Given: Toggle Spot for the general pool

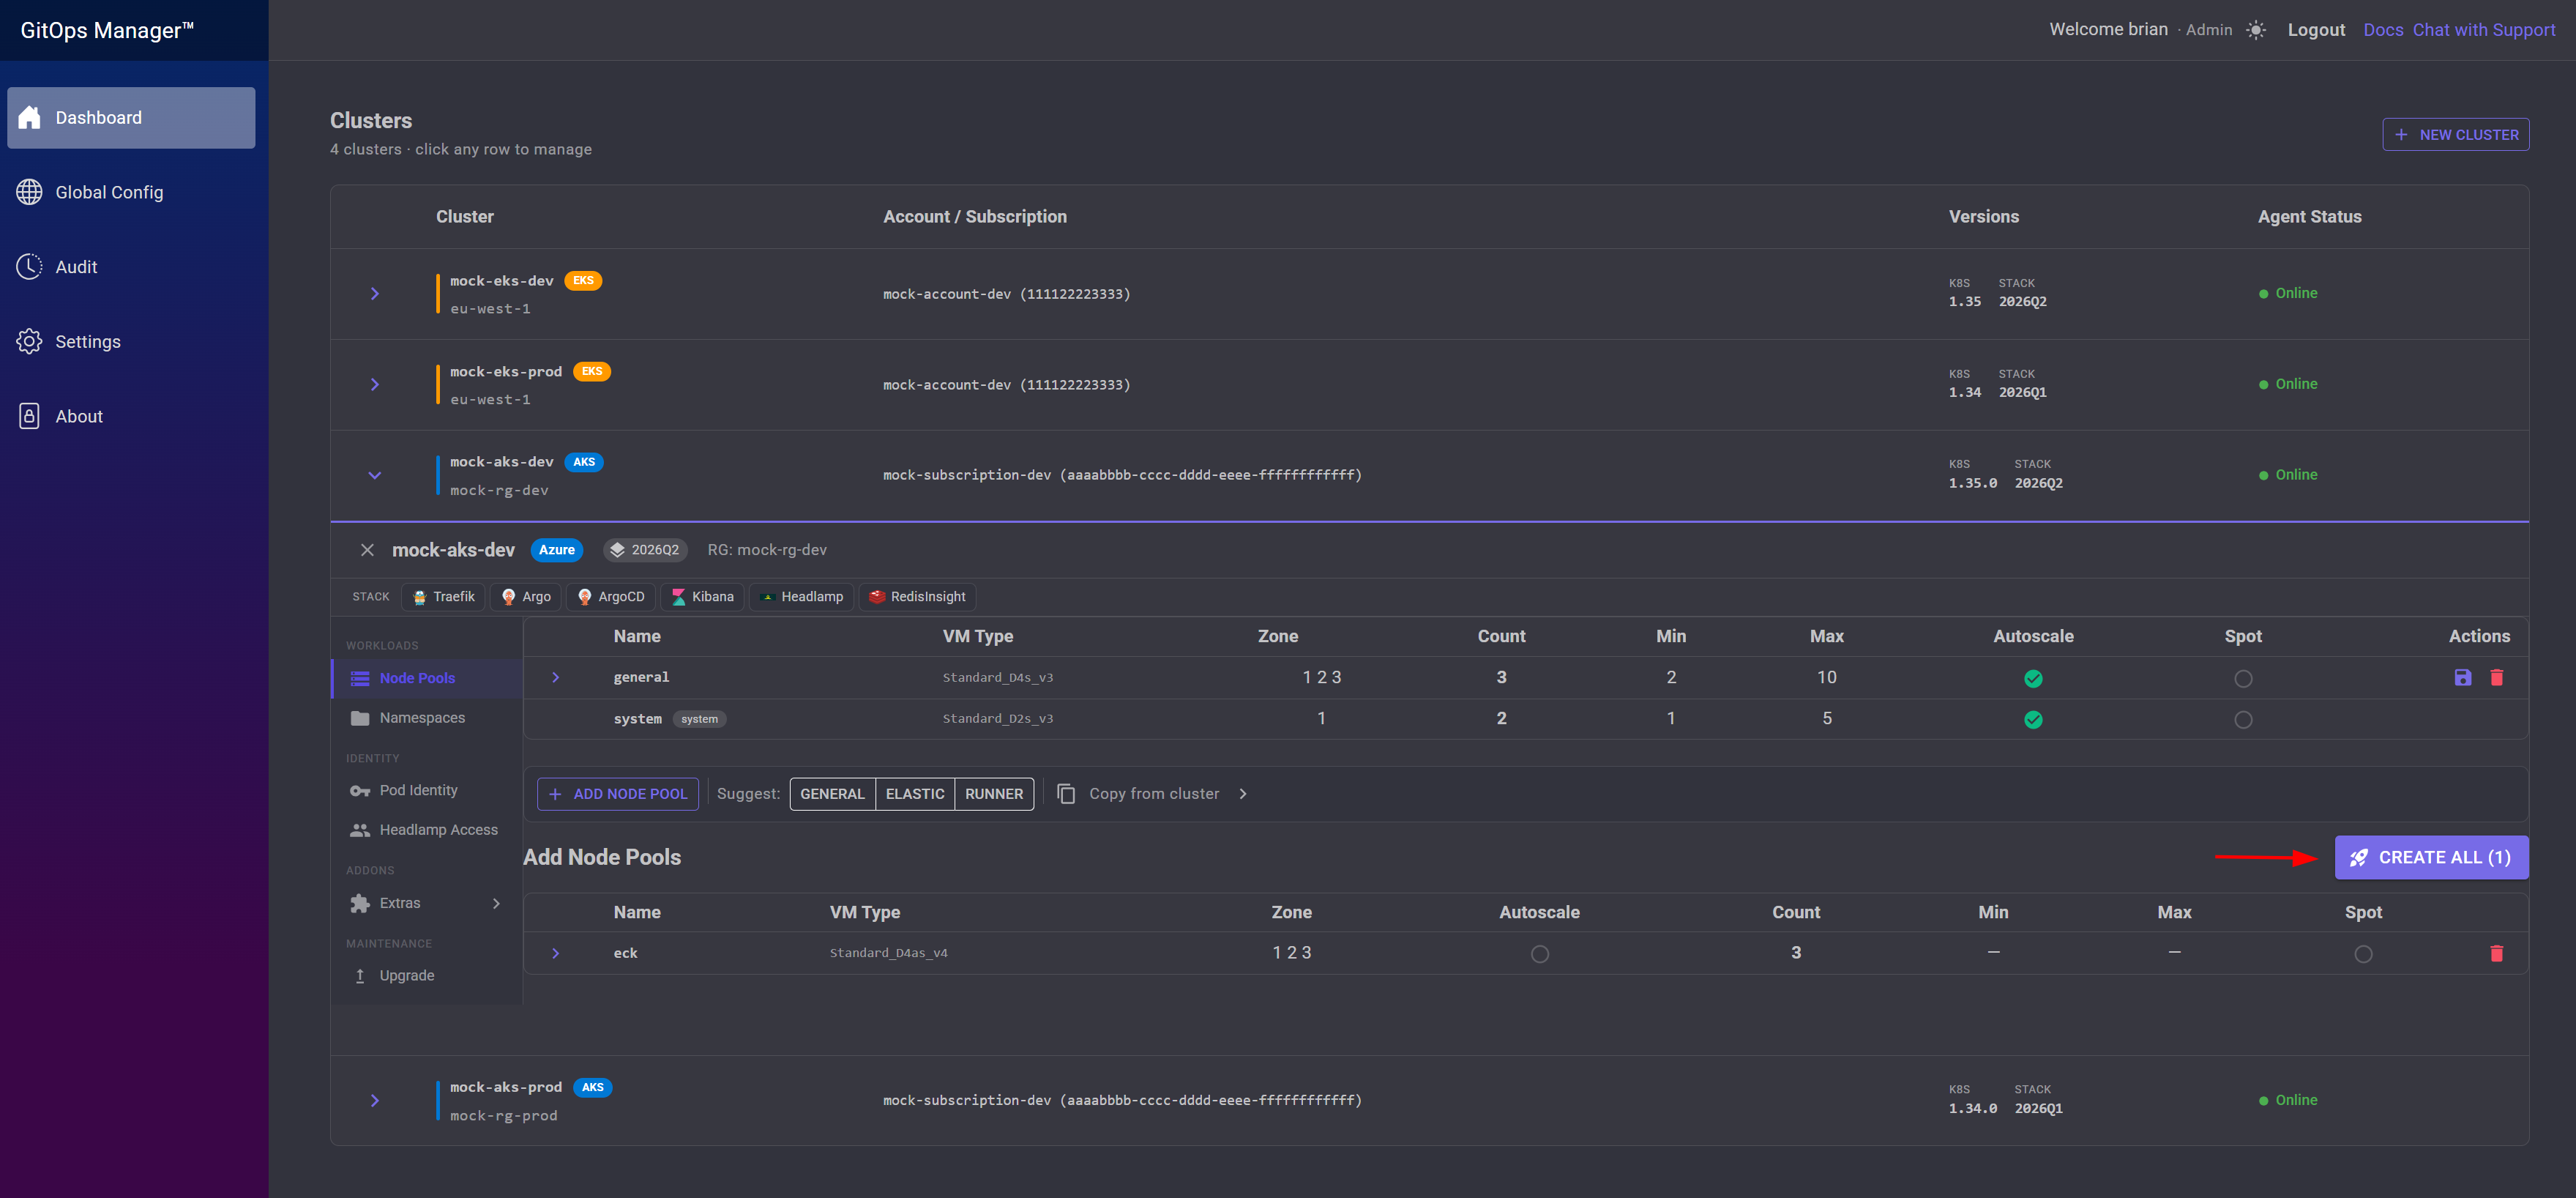Looking at the screenshot, I should (2243, 679).
